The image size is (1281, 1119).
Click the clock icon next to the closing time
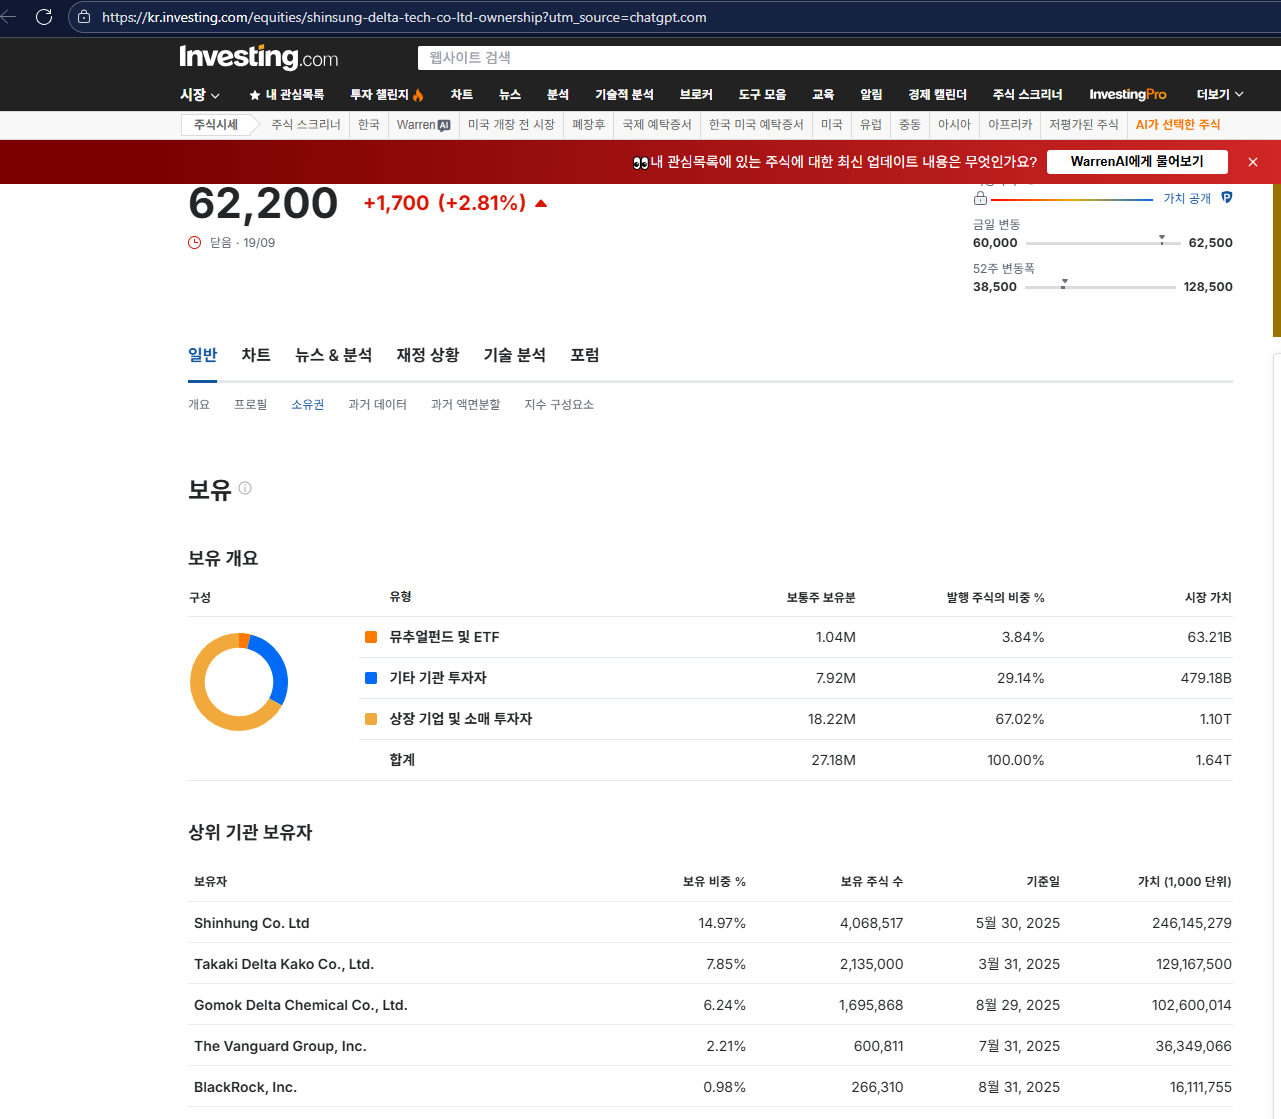click(195, 242)
